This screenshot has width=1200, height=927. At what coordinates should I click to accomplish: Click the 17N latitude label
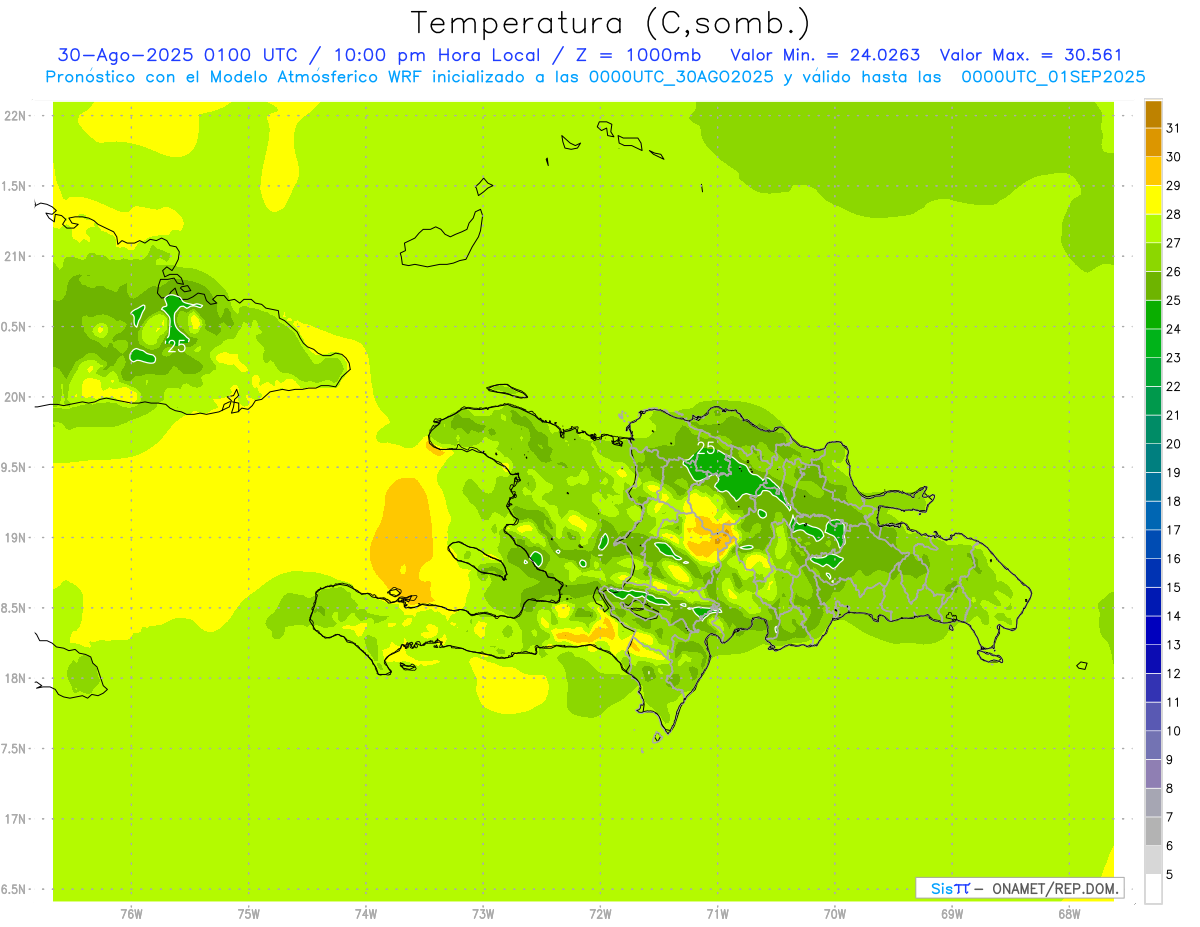click(x=15, y=819)
